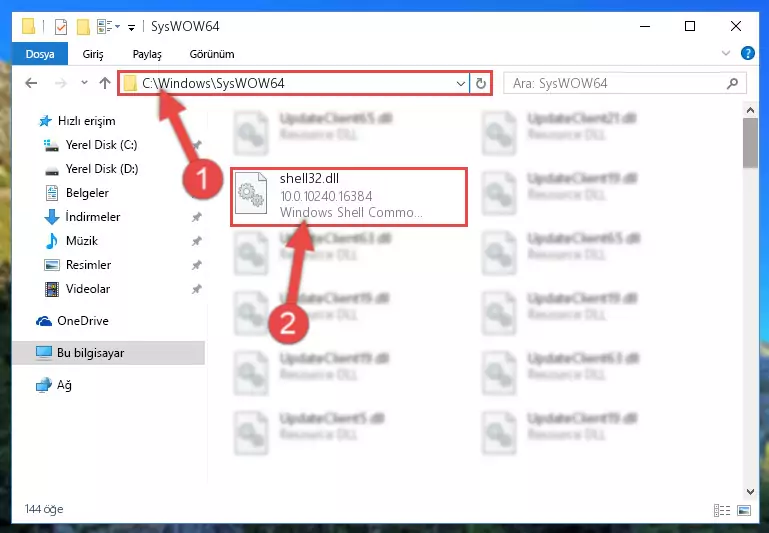The width and height of the screenshot is (769, 533).
Task: Click the Properties quick access icon
Action: tap(61, 26)
